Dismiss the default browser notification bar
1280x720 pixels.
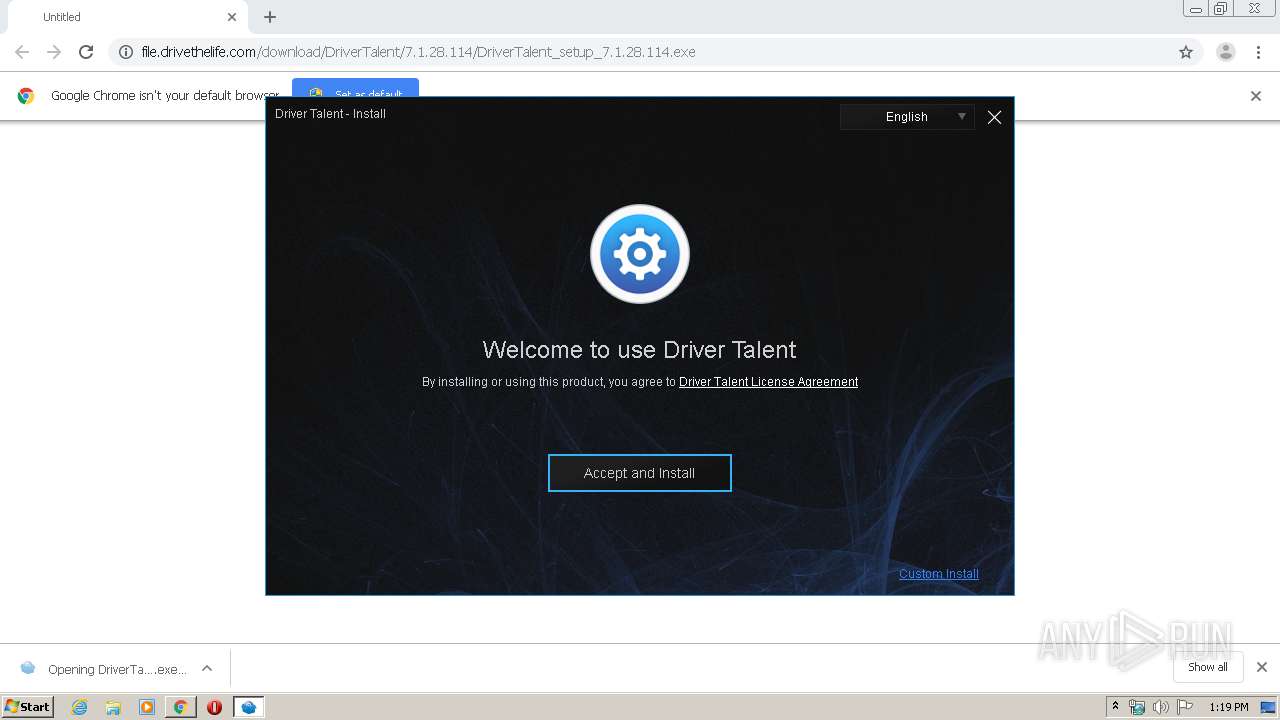tap(1256, 96)
